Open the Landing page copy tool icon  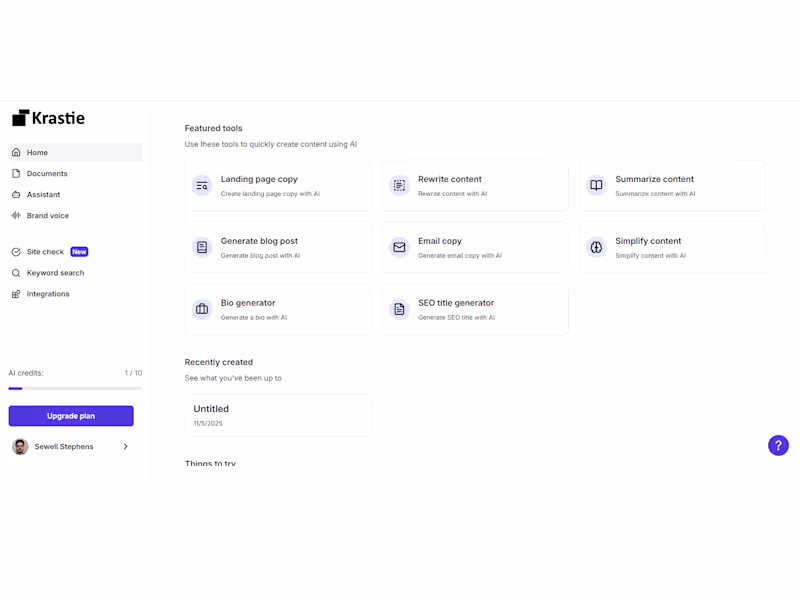[x=200, y=185]
